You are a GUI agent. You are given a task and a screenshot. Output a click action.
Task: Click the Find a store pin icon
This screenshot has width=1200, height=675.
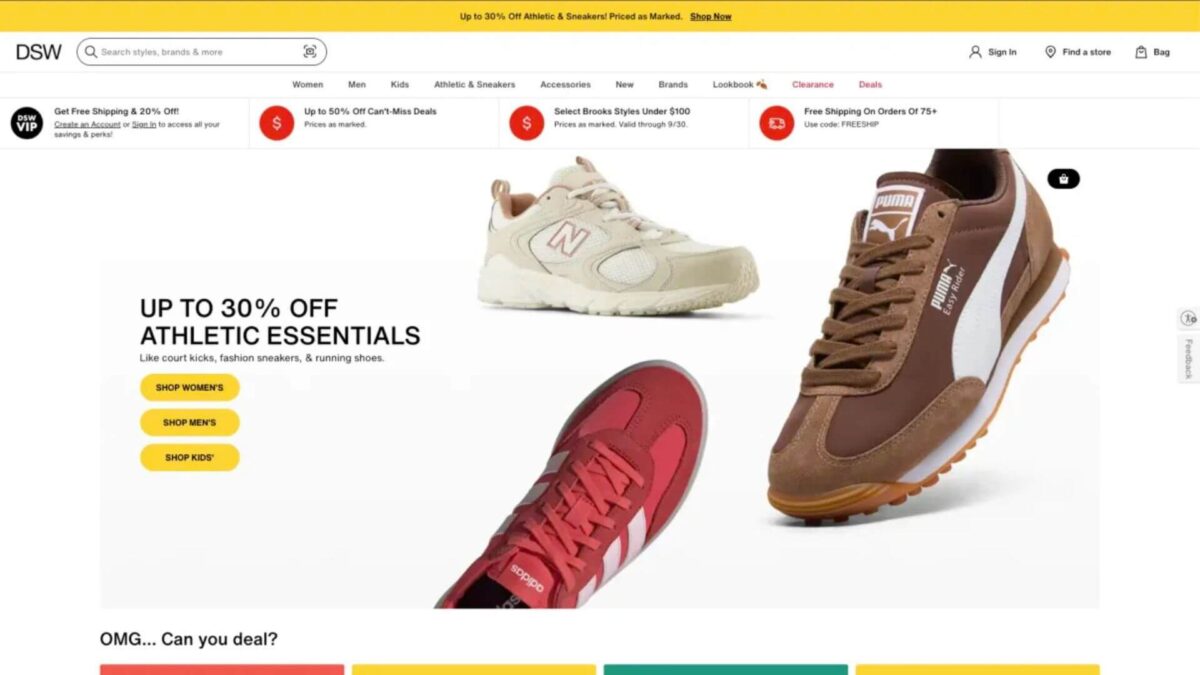1050,52
